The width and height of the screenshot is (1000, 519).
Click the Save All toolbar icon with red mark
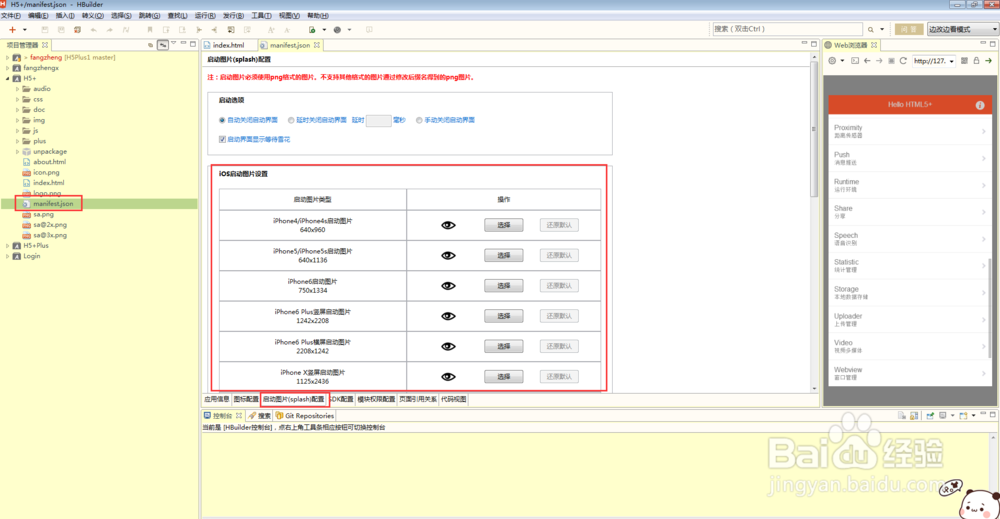point(77,29)
